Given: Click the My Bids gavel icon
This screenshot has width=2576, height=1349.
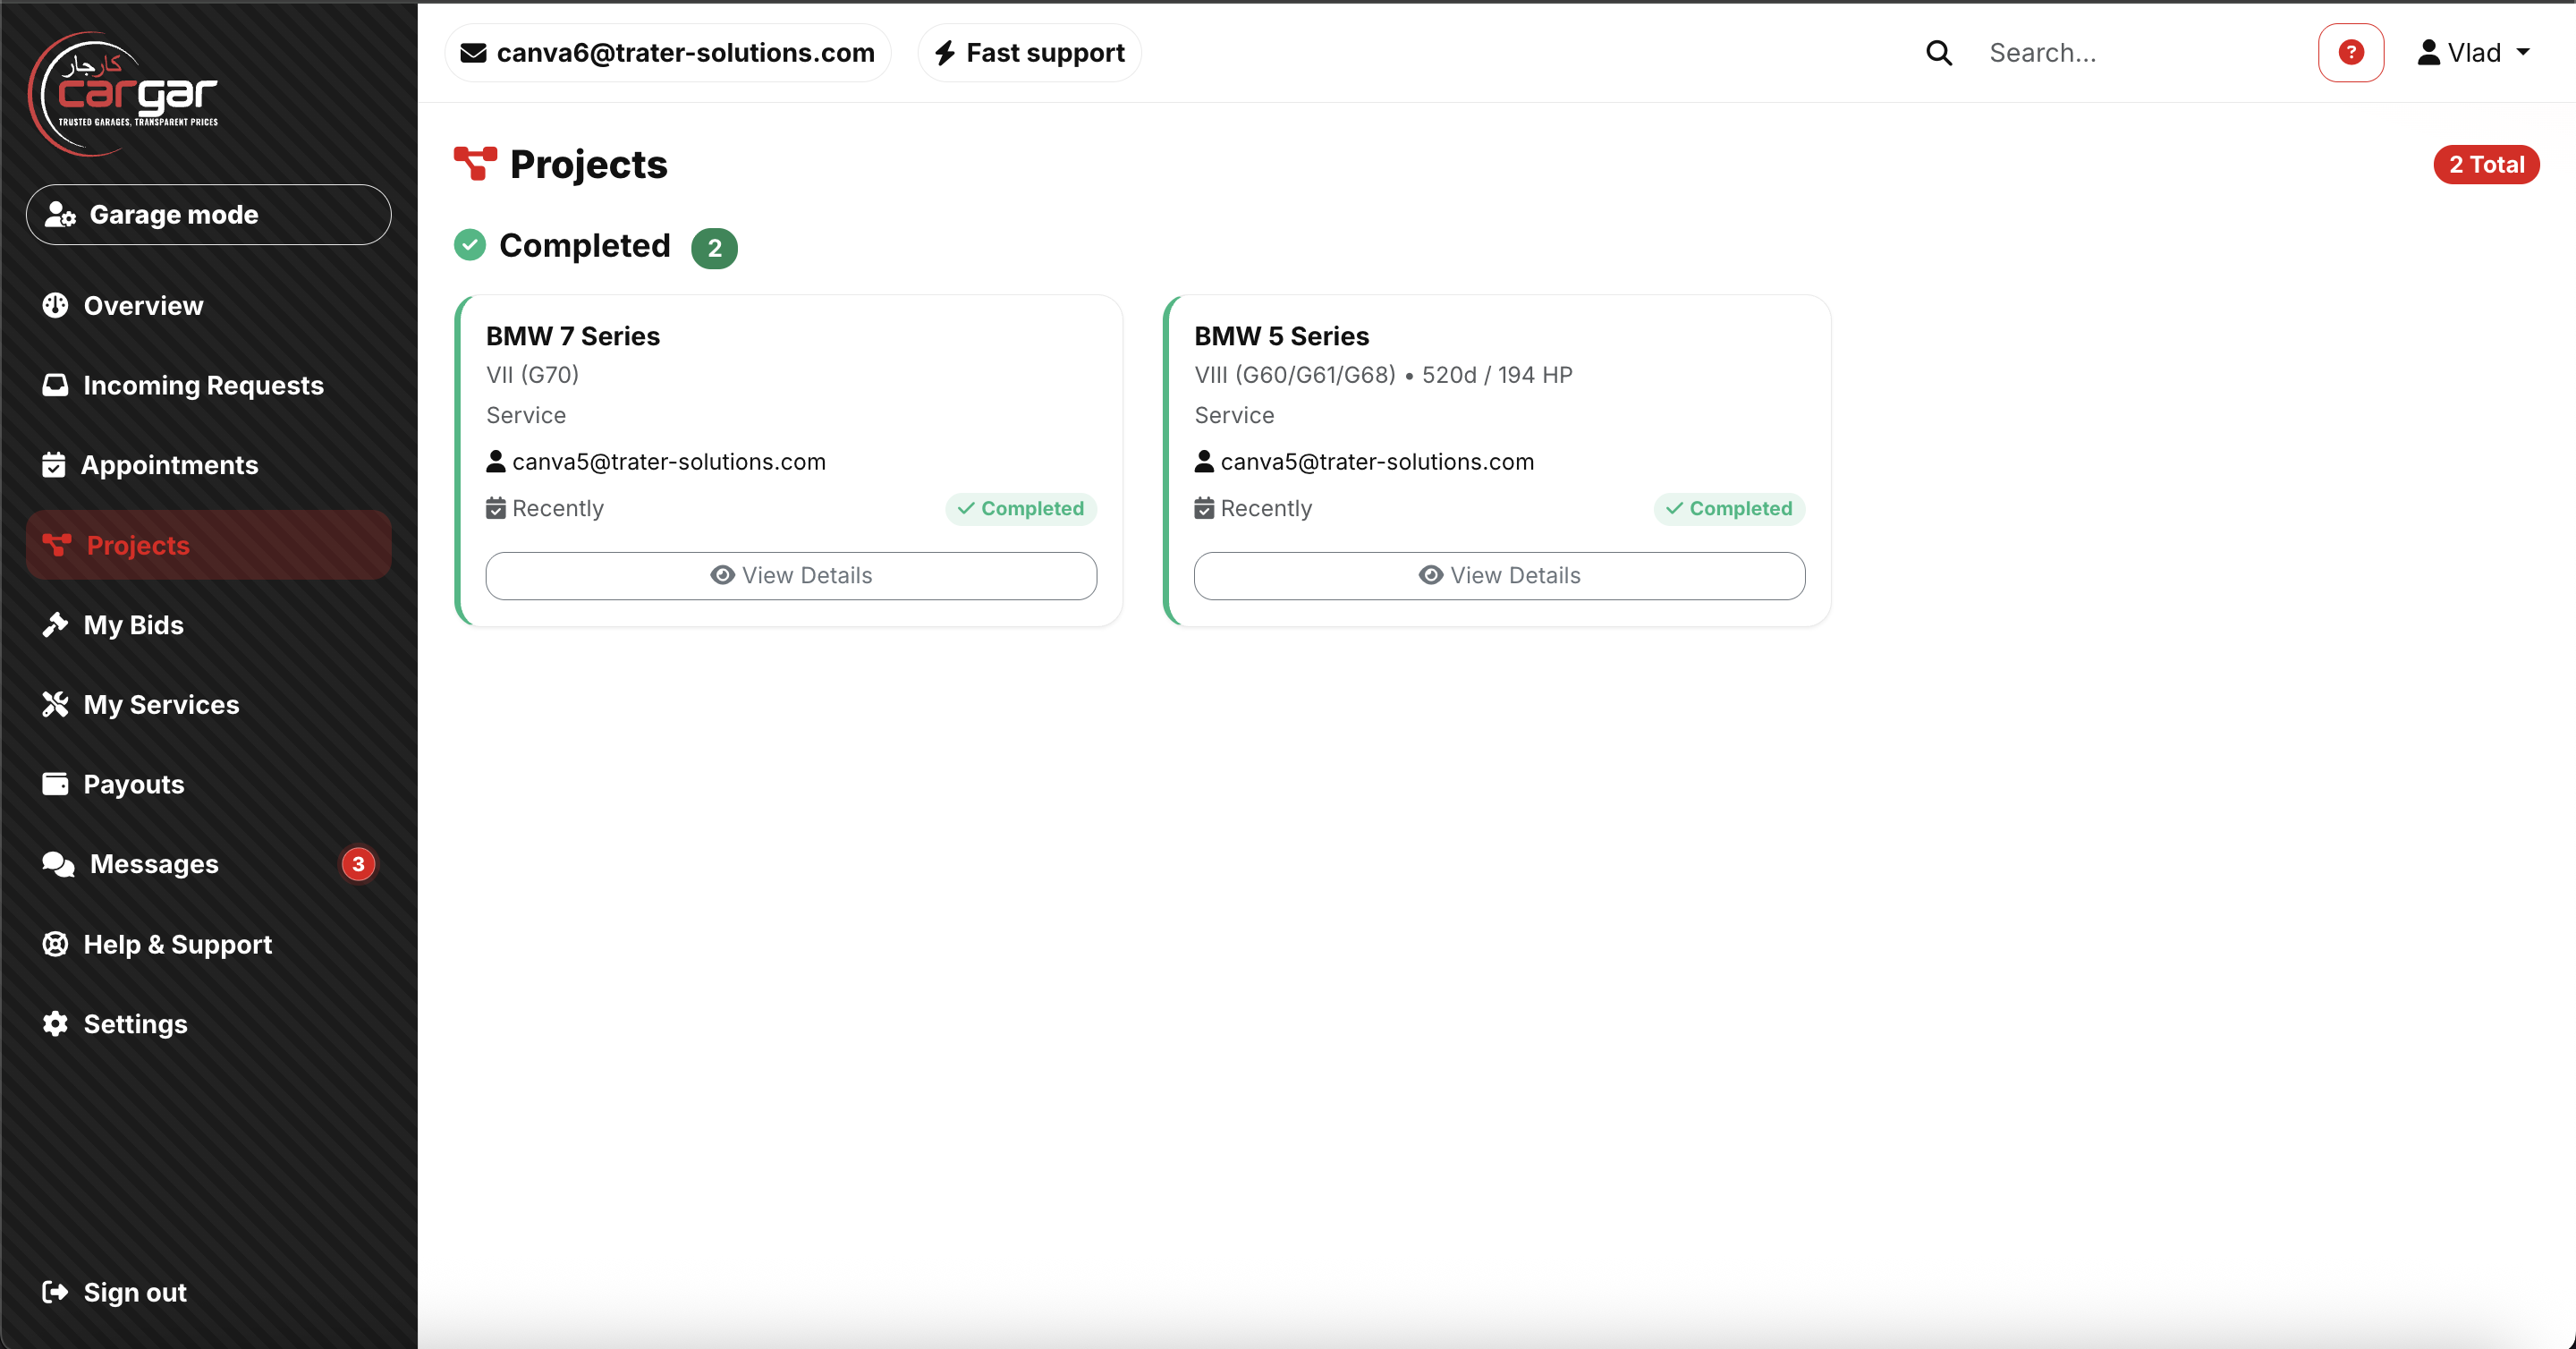Looking at the screenshot, I should coord(56,624).
